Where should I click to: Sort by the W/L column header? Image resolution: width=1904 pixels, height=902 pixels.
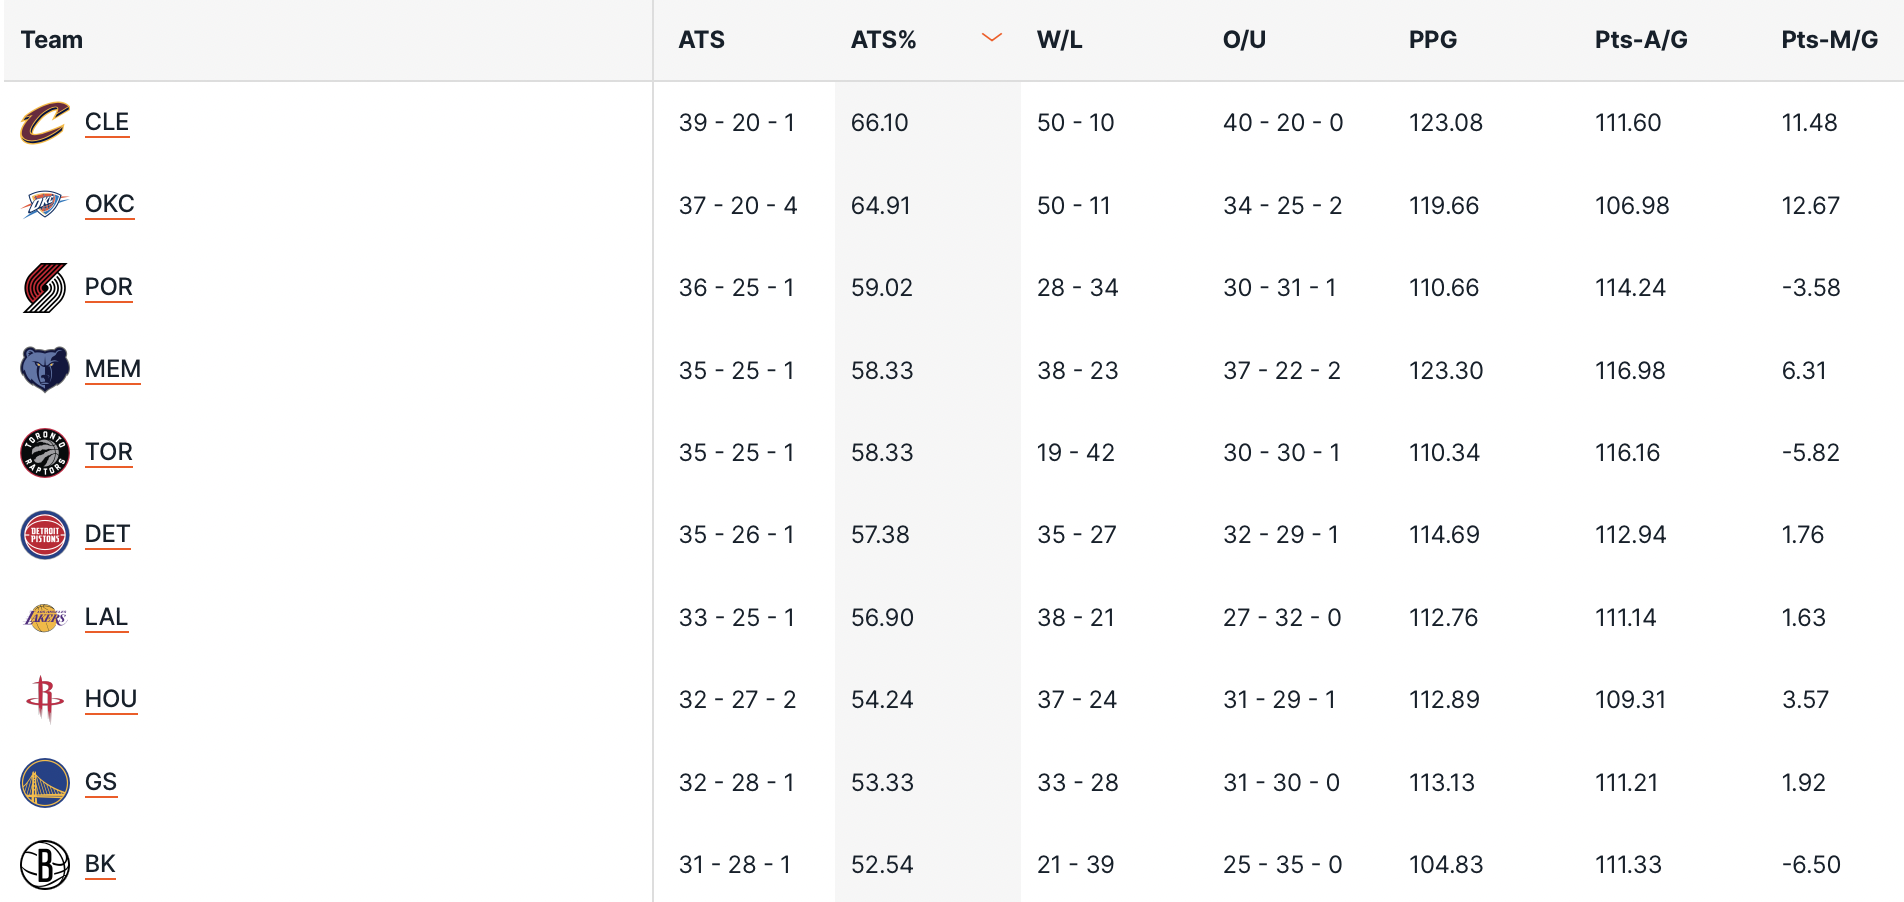1059,40
